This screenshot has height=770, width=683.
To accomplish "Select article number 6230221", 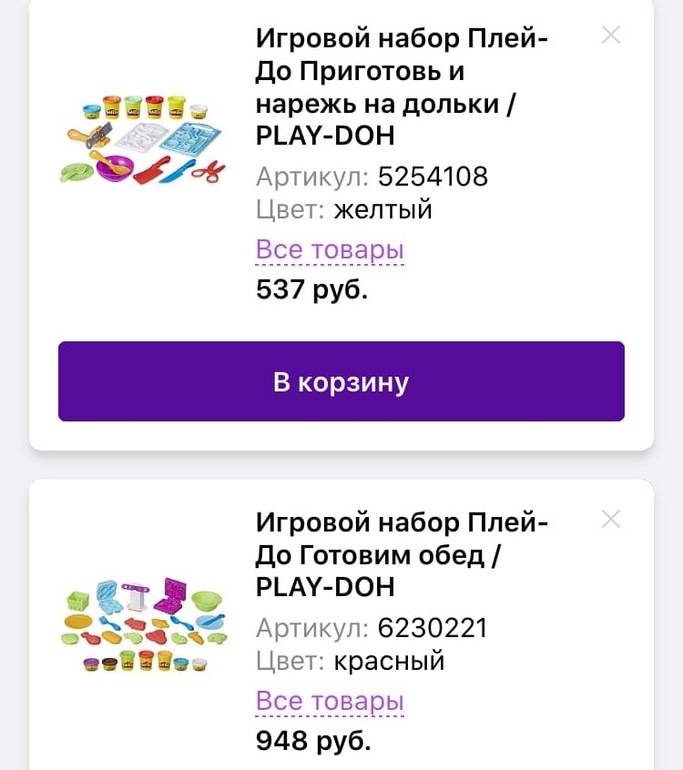I will (433, 628).
